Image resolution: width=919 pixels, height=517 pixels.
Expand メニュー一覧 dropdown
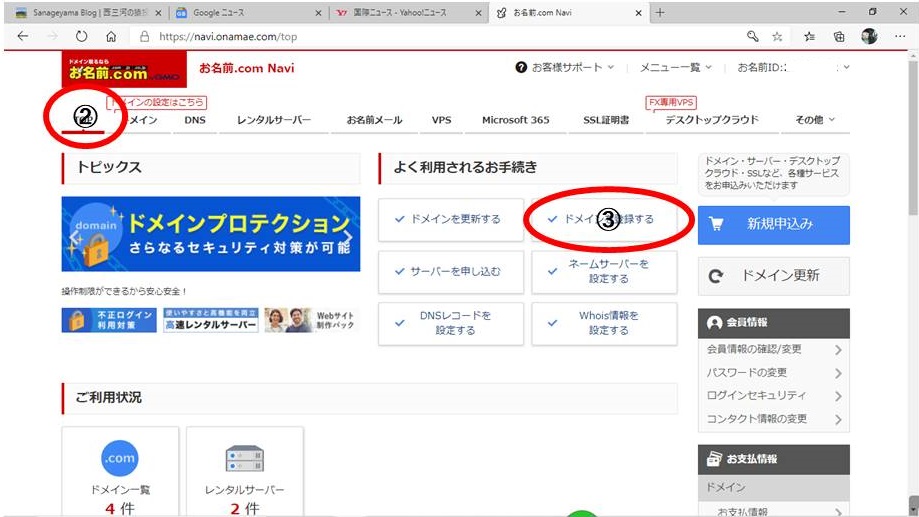(675, 67)
